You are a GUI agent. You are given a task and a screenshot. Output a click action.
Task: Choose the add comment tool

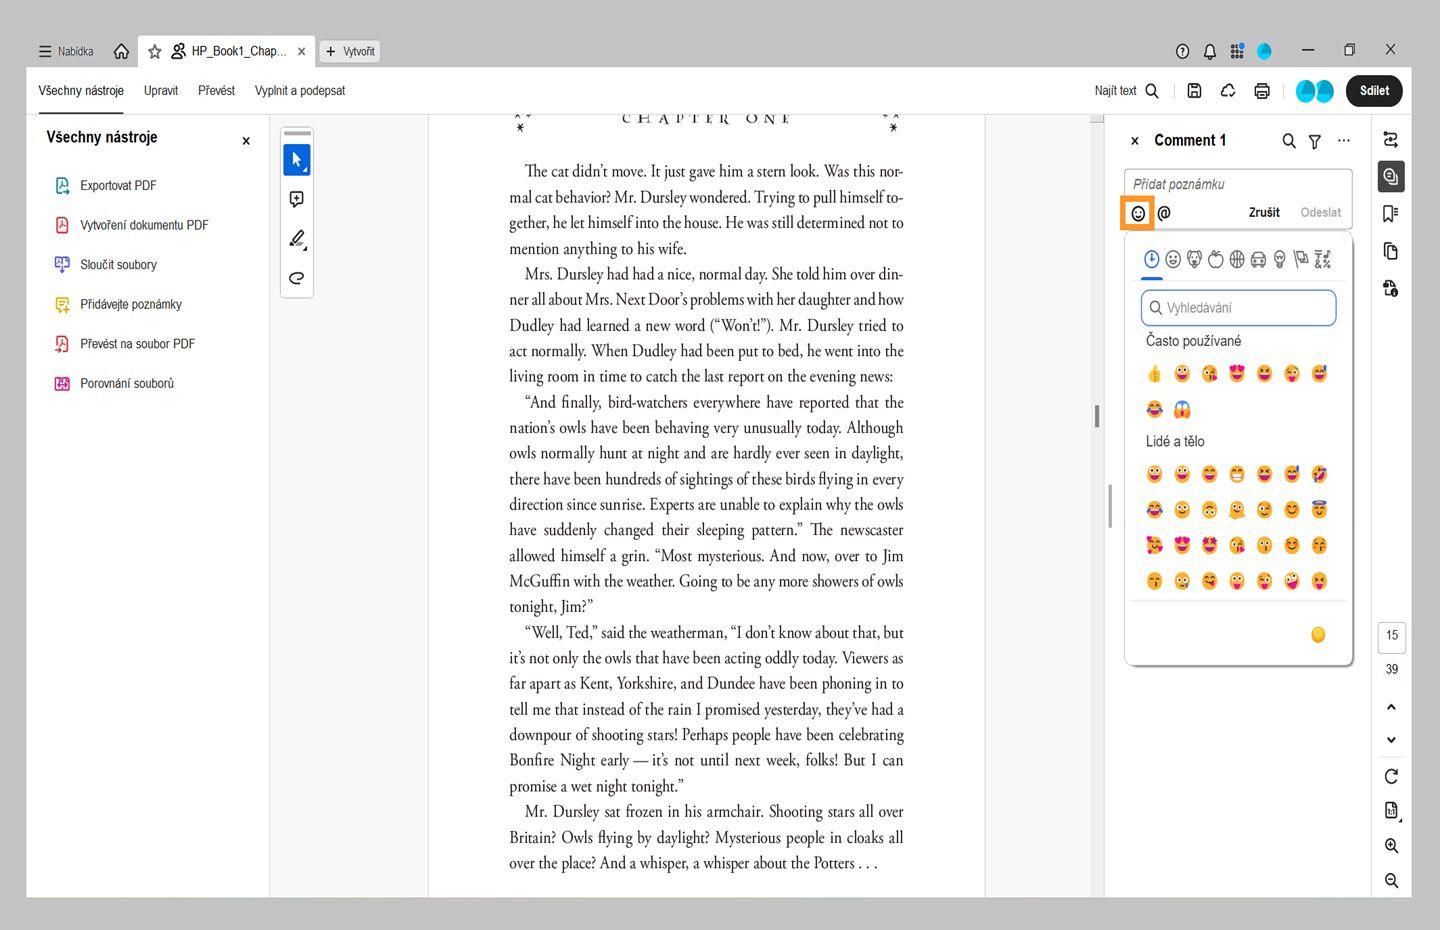pyautogui.click(x=296, y=199)
